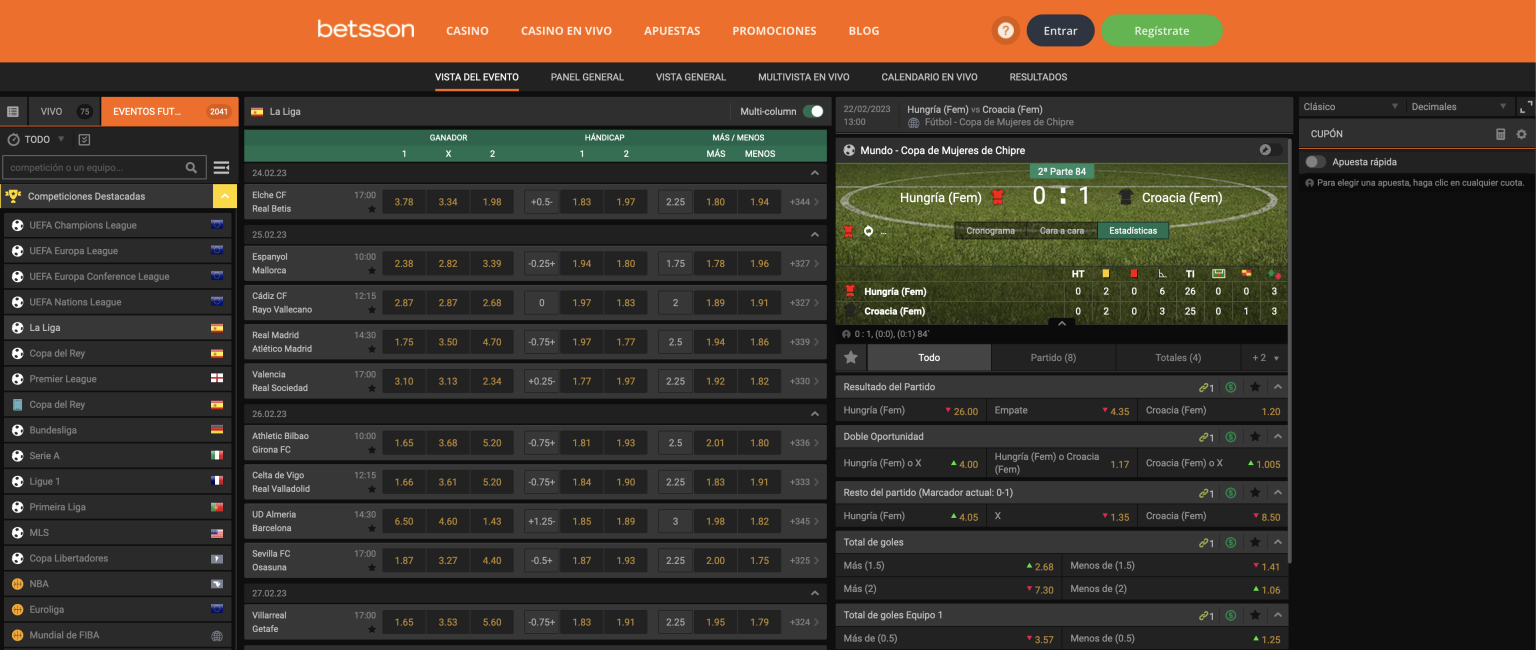Open the coupon calculator icon
This screenshot has height=650, width=1536.
click(x=1500, y=134)
